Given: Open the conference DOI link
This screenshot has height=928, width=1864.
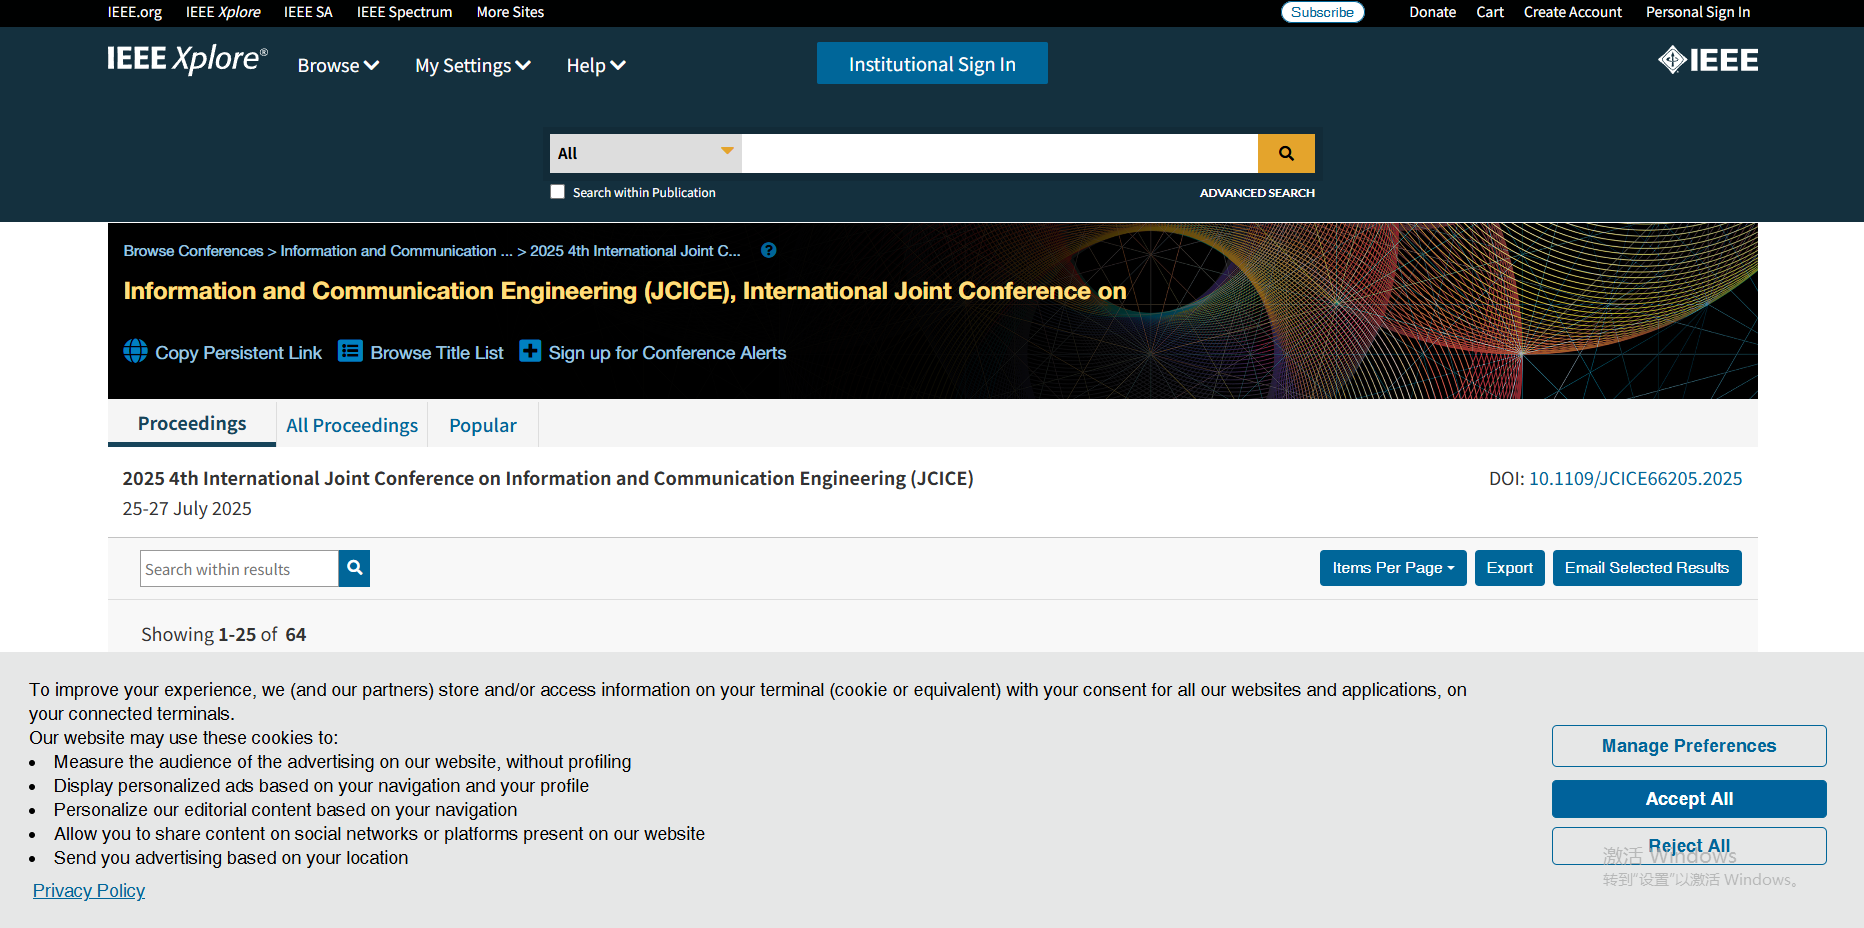Looking at the screenshot, I should click(x=1635, y=479).
